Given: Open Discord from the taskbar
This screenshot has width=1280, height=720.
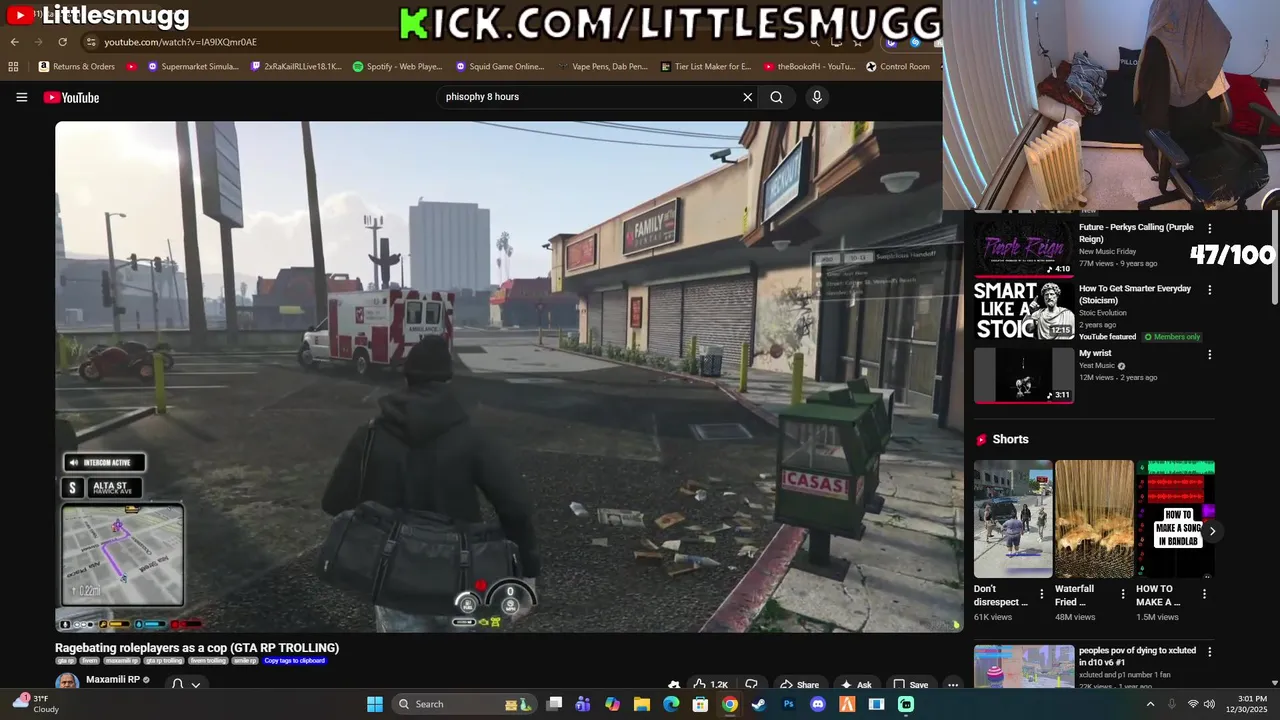Looking at the screenshot, I should click(818, 704).
